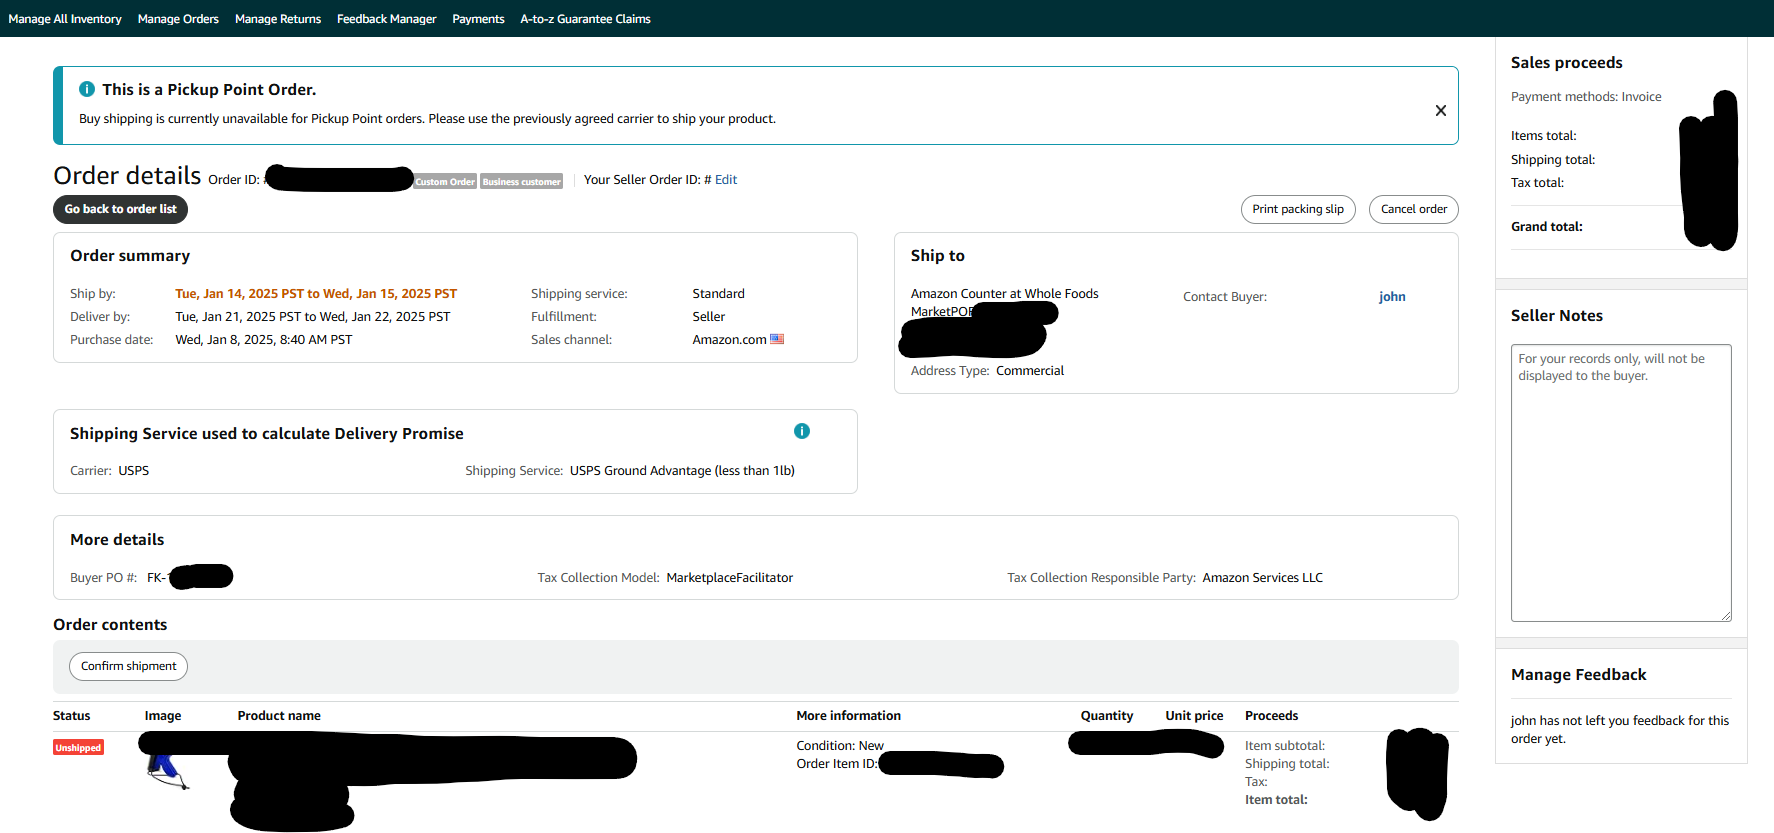1774x833 pixels.
Task: Select the 'USPS' carrier value
Action: [x=134, y=471]
